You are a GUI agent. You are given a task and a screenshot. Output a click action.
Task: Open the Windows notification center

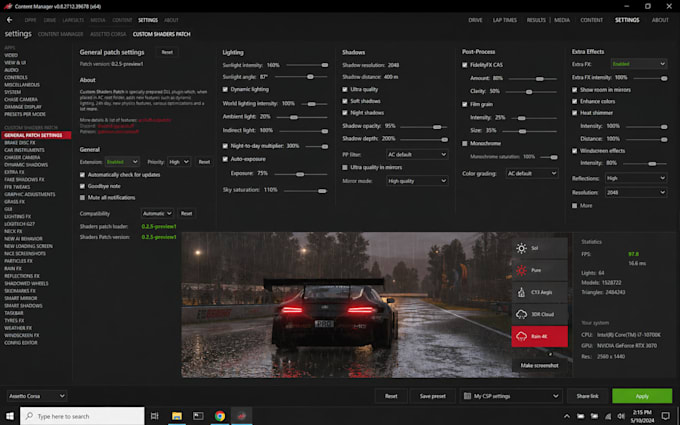pyautogui.click(x=666, y=416)
